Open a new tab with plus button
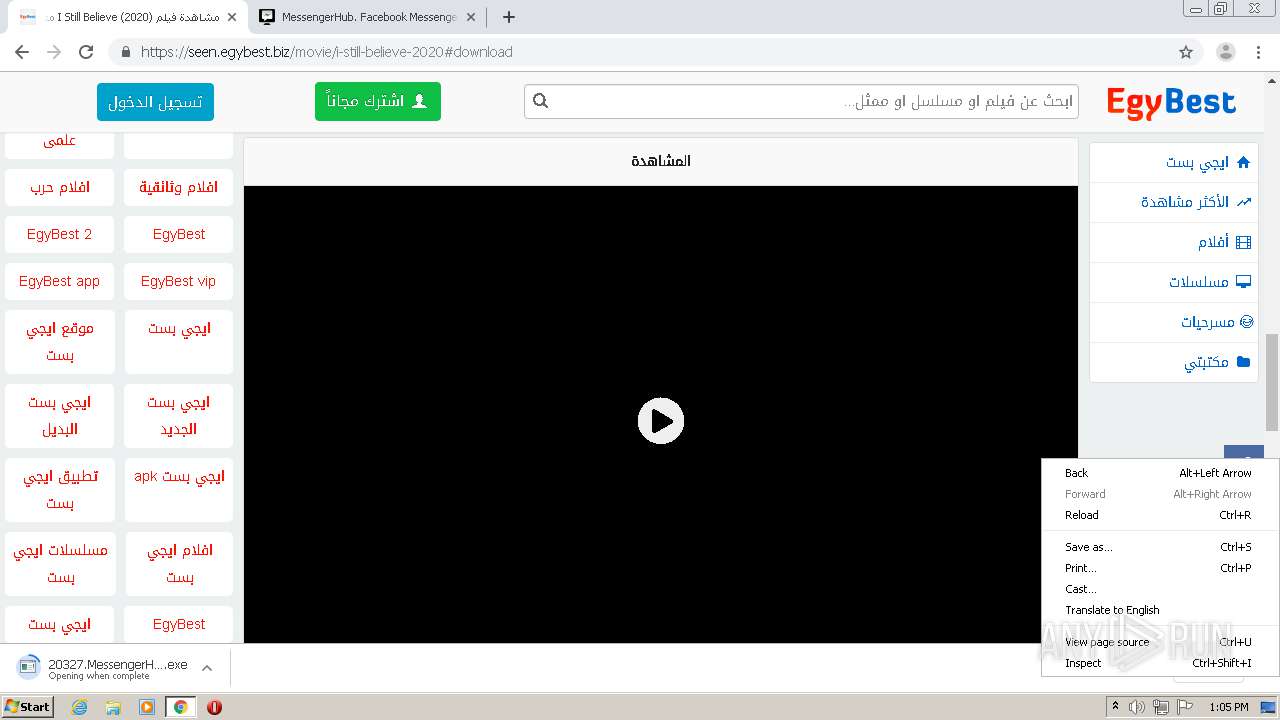Viewport: 1280px width, 720px height. coord(509,17)
